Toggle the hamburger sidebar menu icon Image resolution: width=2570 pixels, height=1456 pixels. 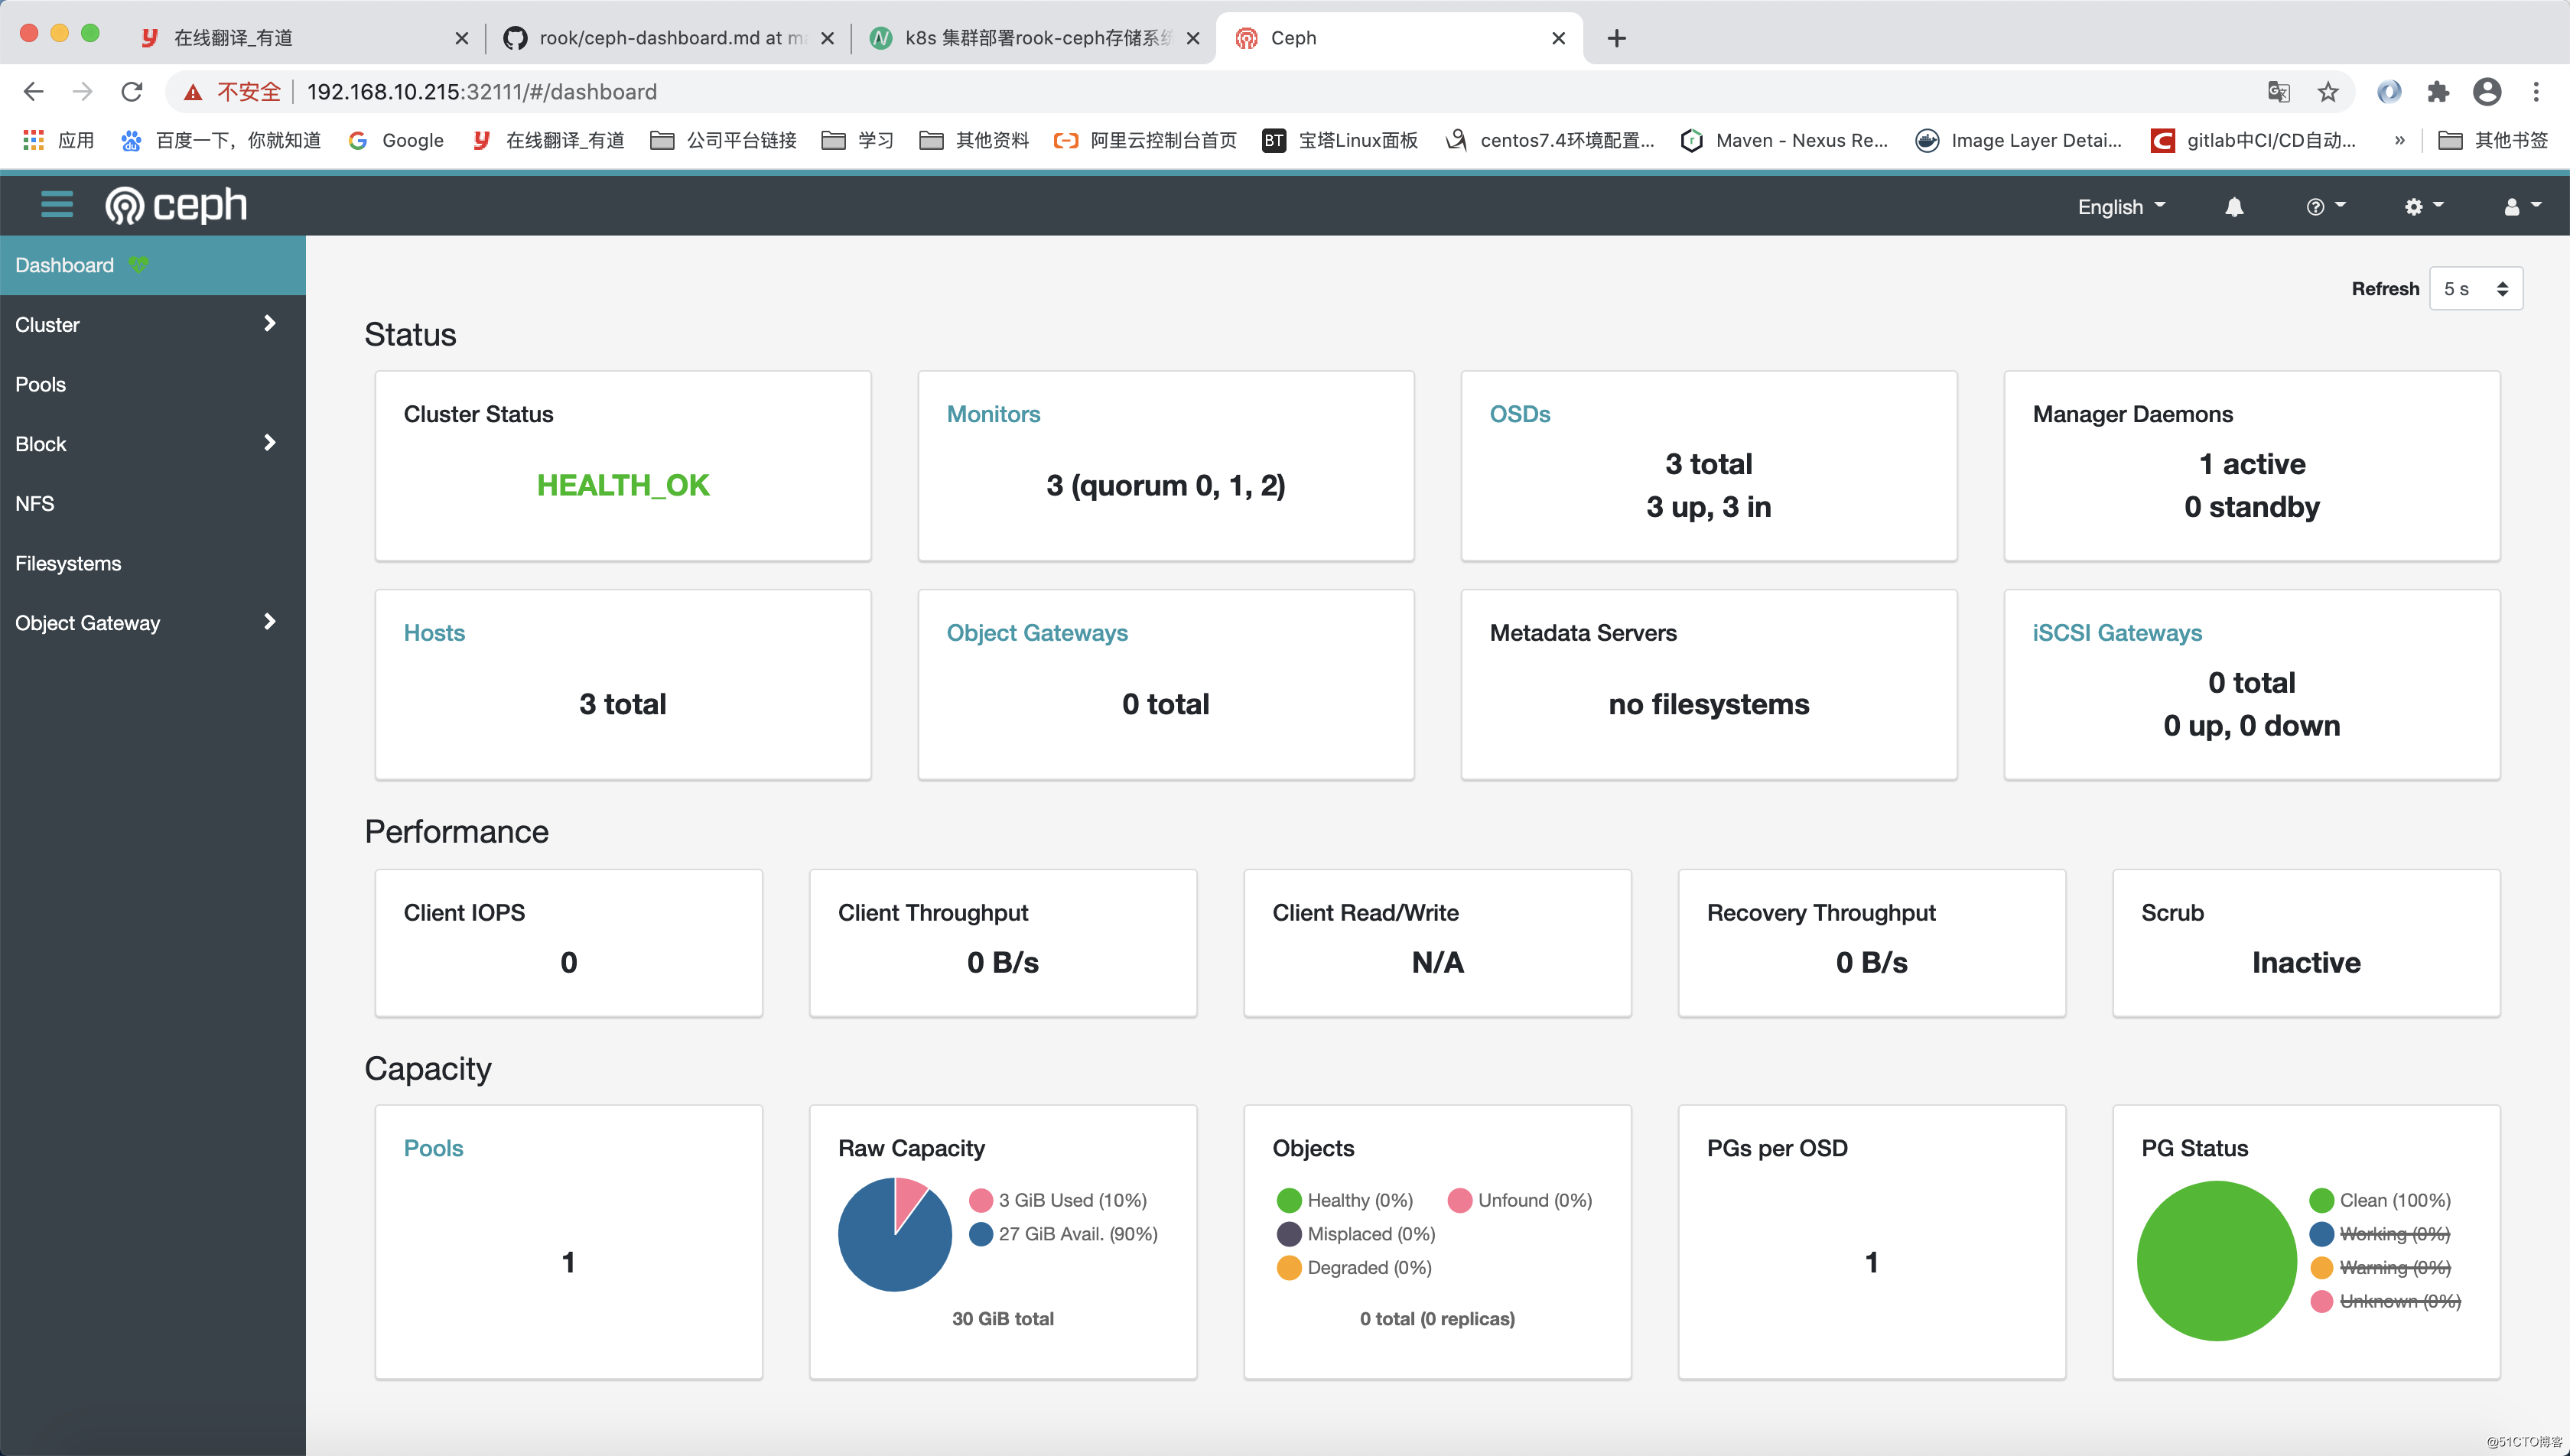[56, 205]
